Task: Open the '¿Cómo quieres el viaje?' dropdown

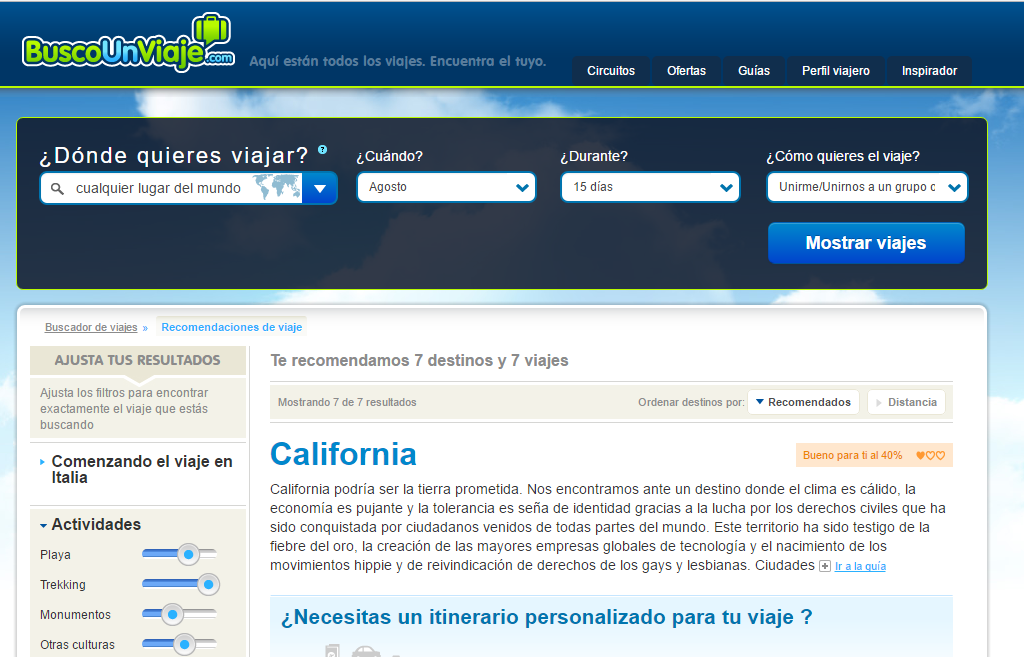Action: coord(866,187)
